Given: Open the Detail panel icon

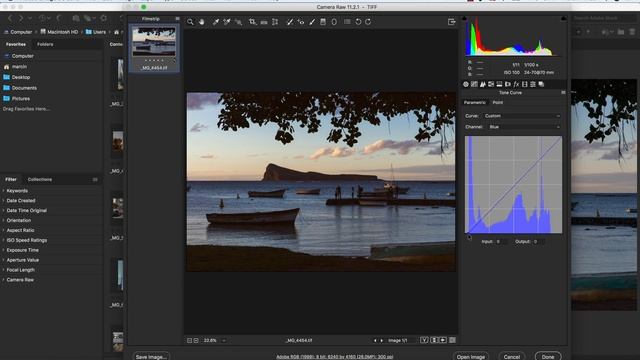Looking at the screenshot, I should (x=482, y=84).
